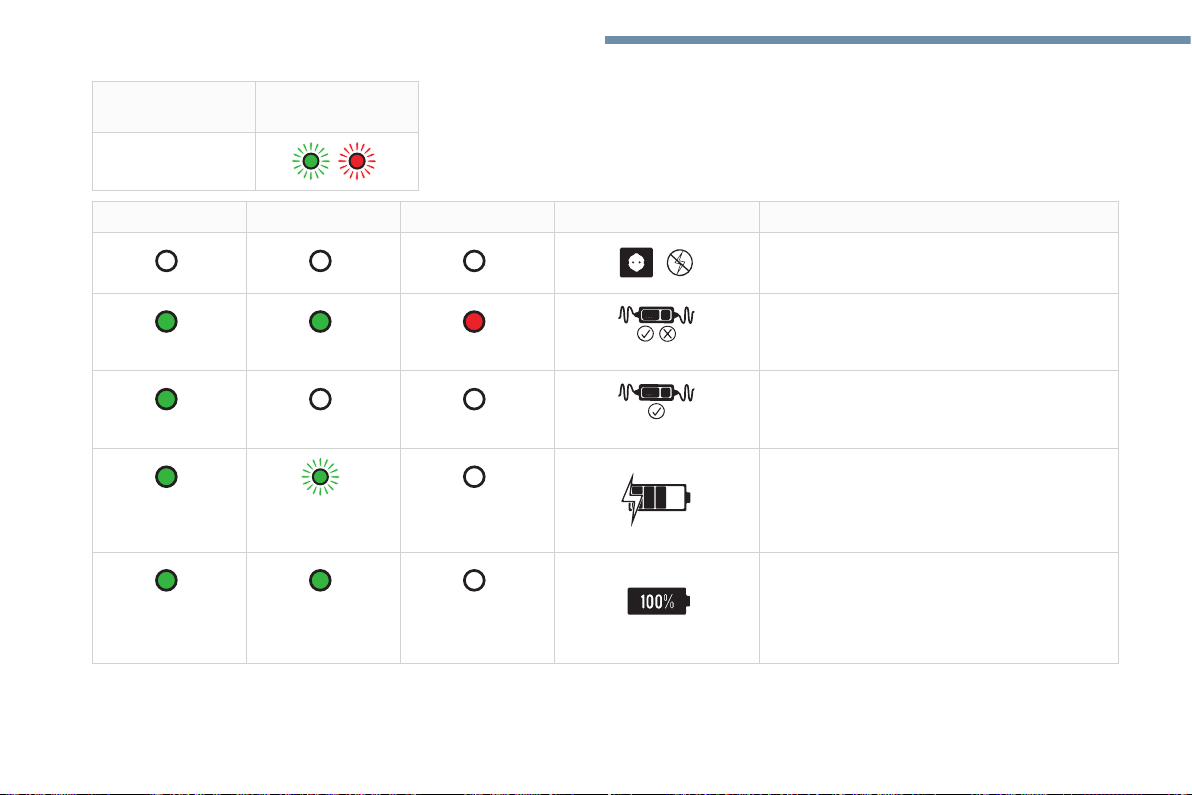Click the small cross circle under control box
This screenshot has width=1192, height=795.
click(667, 334)
